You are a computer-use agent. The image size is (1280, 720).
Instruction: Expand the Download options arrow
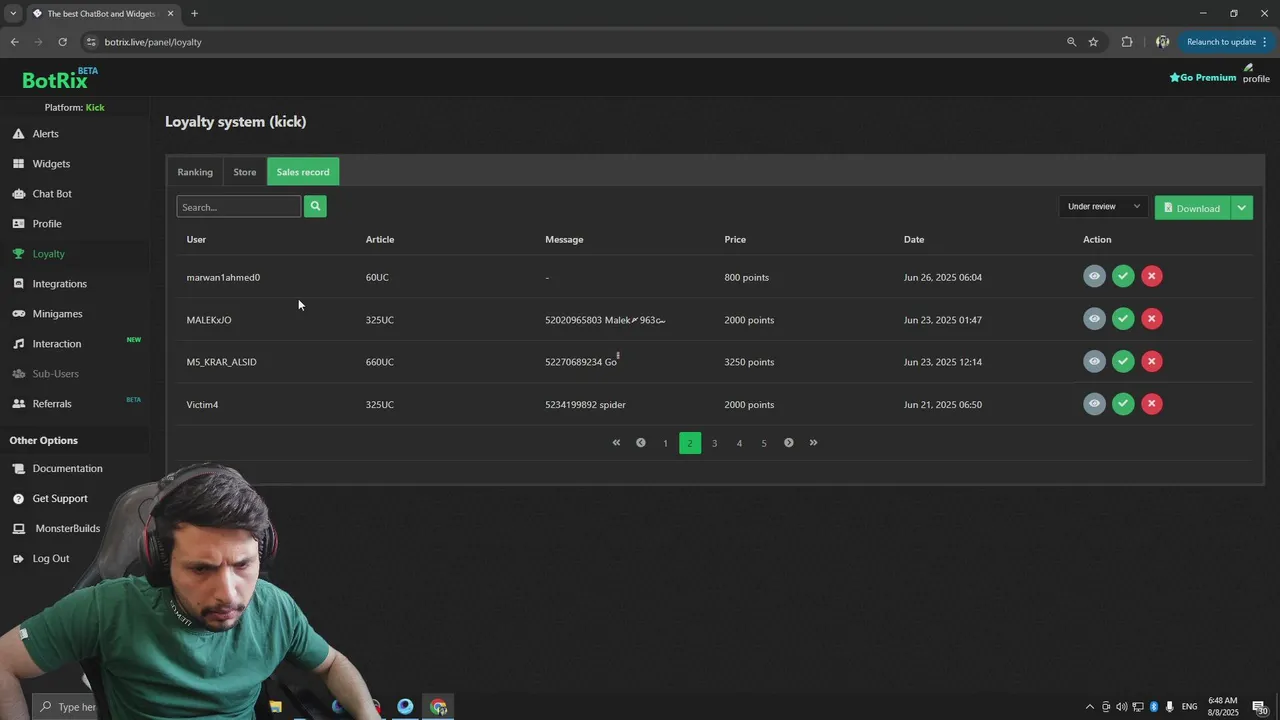pyautogui.click(x=1241, y=208)
